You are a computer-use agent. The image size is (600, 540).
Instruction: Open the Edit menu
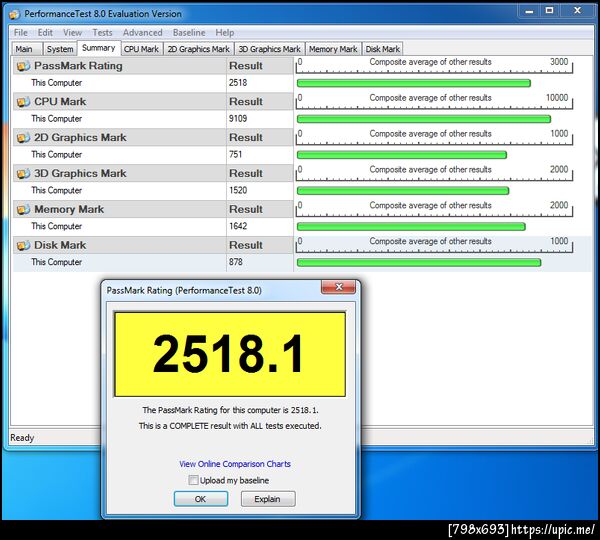click(45, 33)
